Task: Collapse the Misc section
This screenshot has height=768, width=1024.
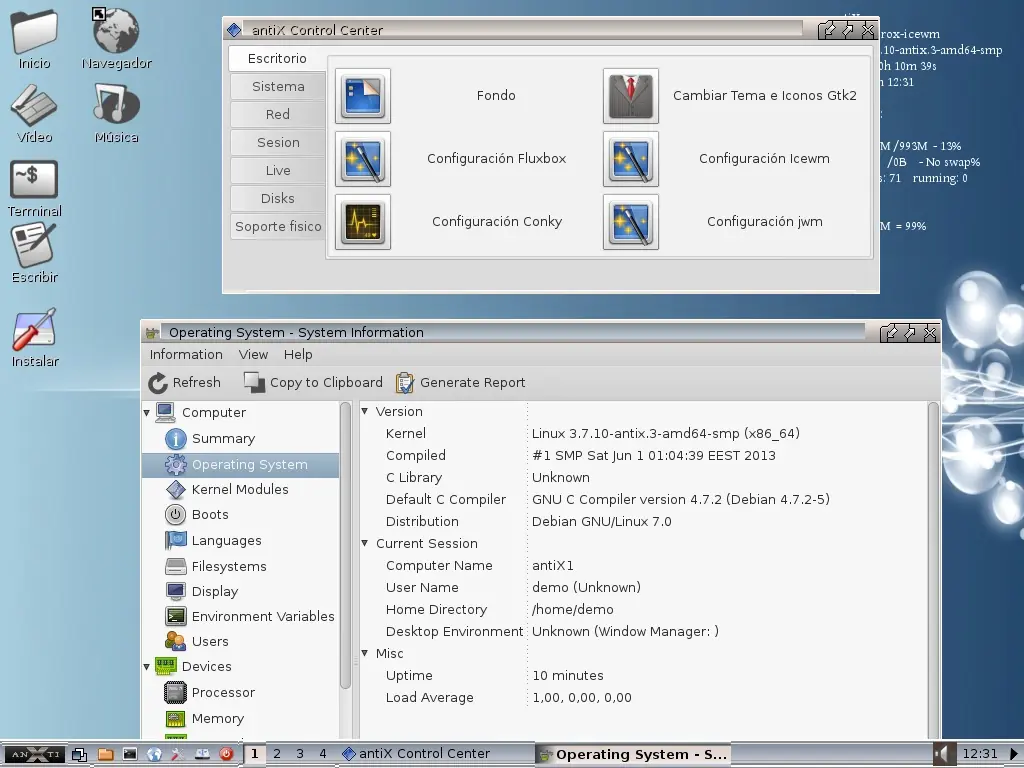Action: (x=364, y=653)
